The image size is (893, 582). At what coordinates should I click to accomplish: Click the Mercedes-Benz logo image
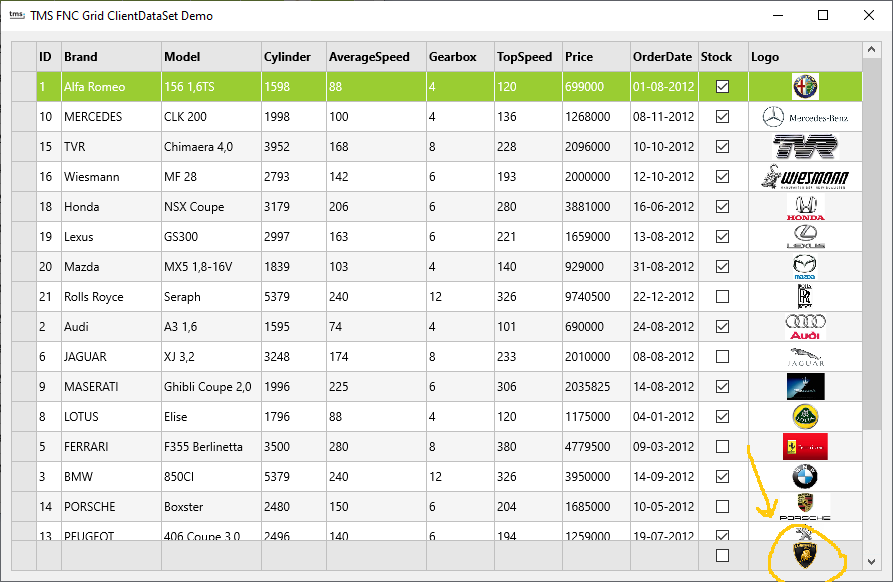[x=805, y=117]
